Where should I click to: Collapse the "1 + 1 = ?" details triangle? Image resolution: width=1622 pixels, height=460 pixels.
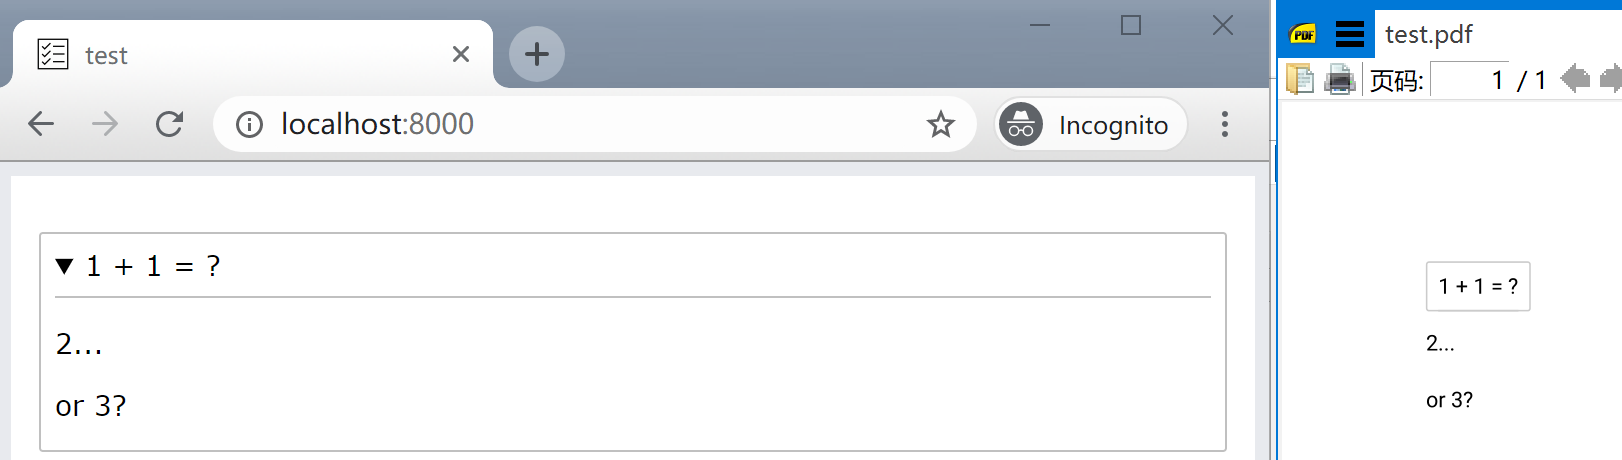click(x=65, y=266)
